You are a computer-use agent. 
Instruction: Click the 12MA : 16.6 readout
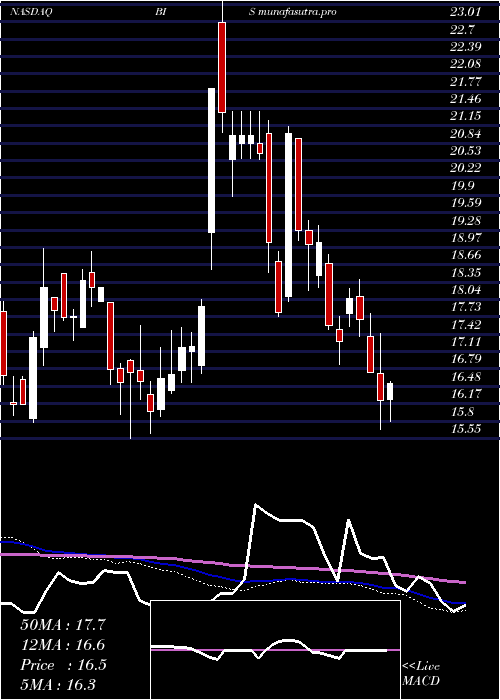click(63, 645)
